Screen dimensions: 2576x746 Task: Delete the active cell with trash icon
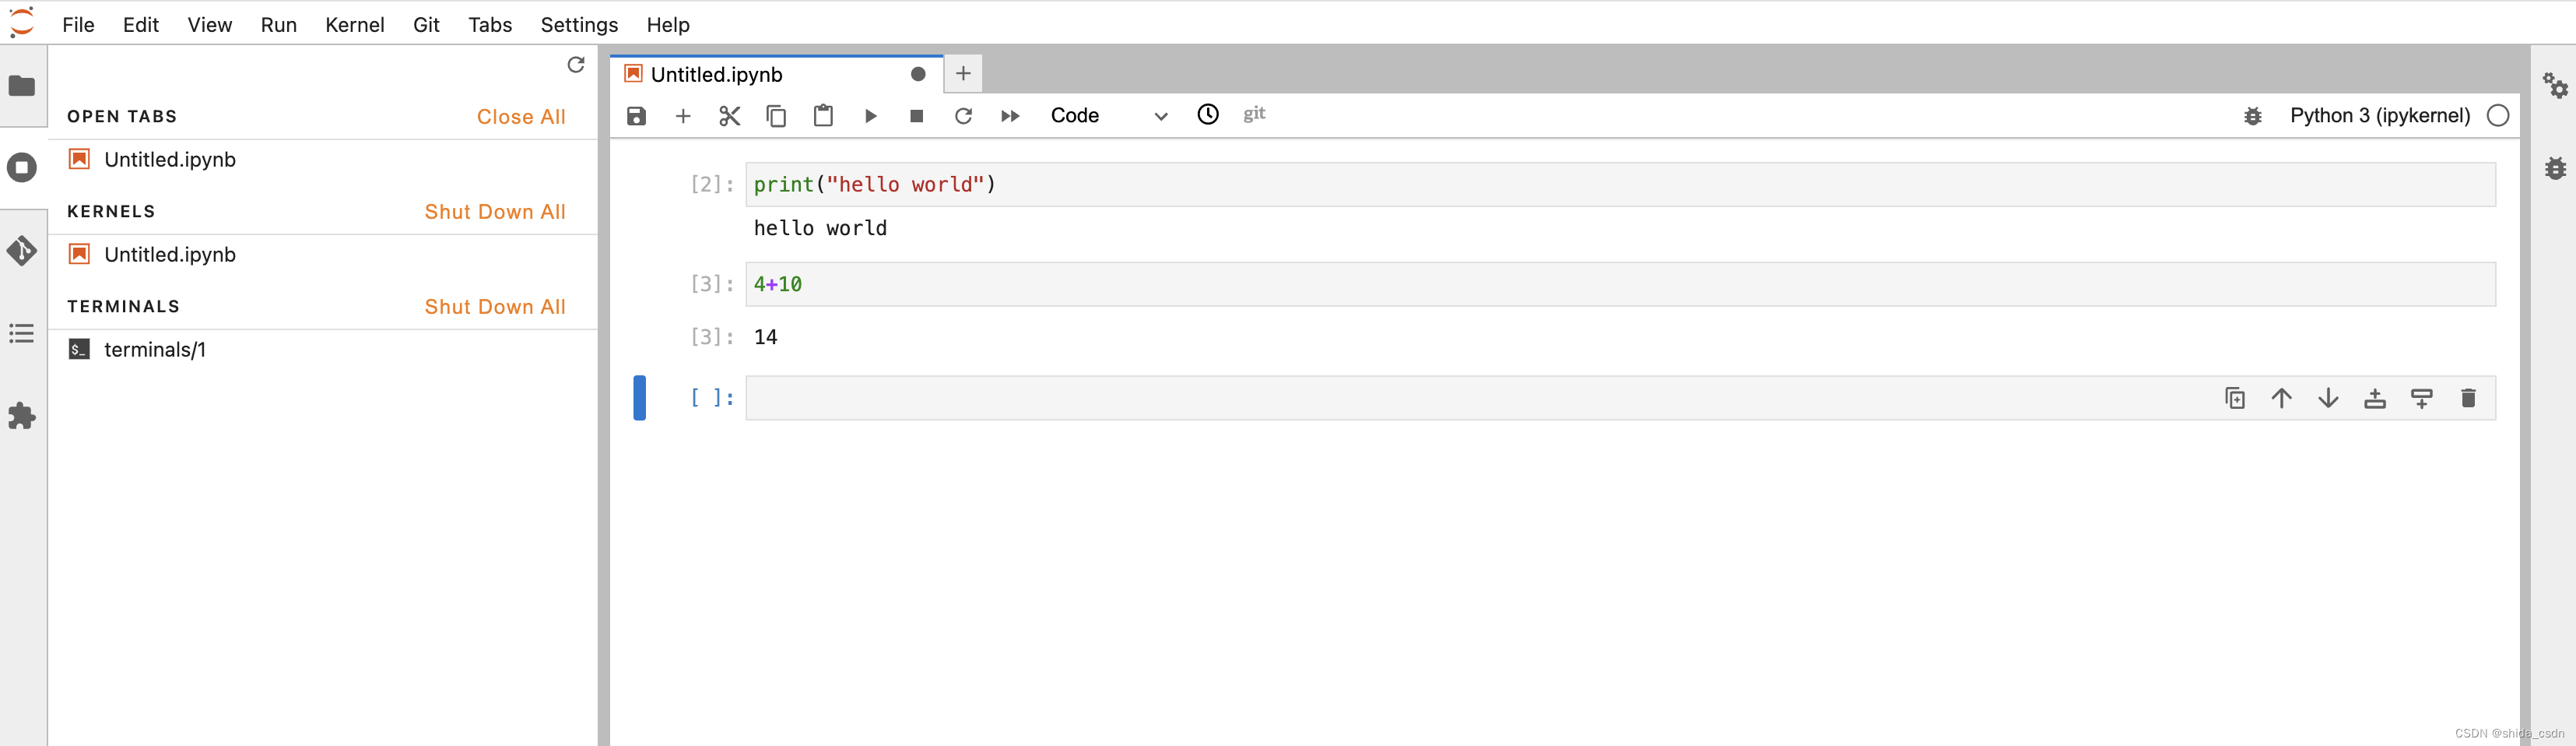click(x=2468, y=398)
